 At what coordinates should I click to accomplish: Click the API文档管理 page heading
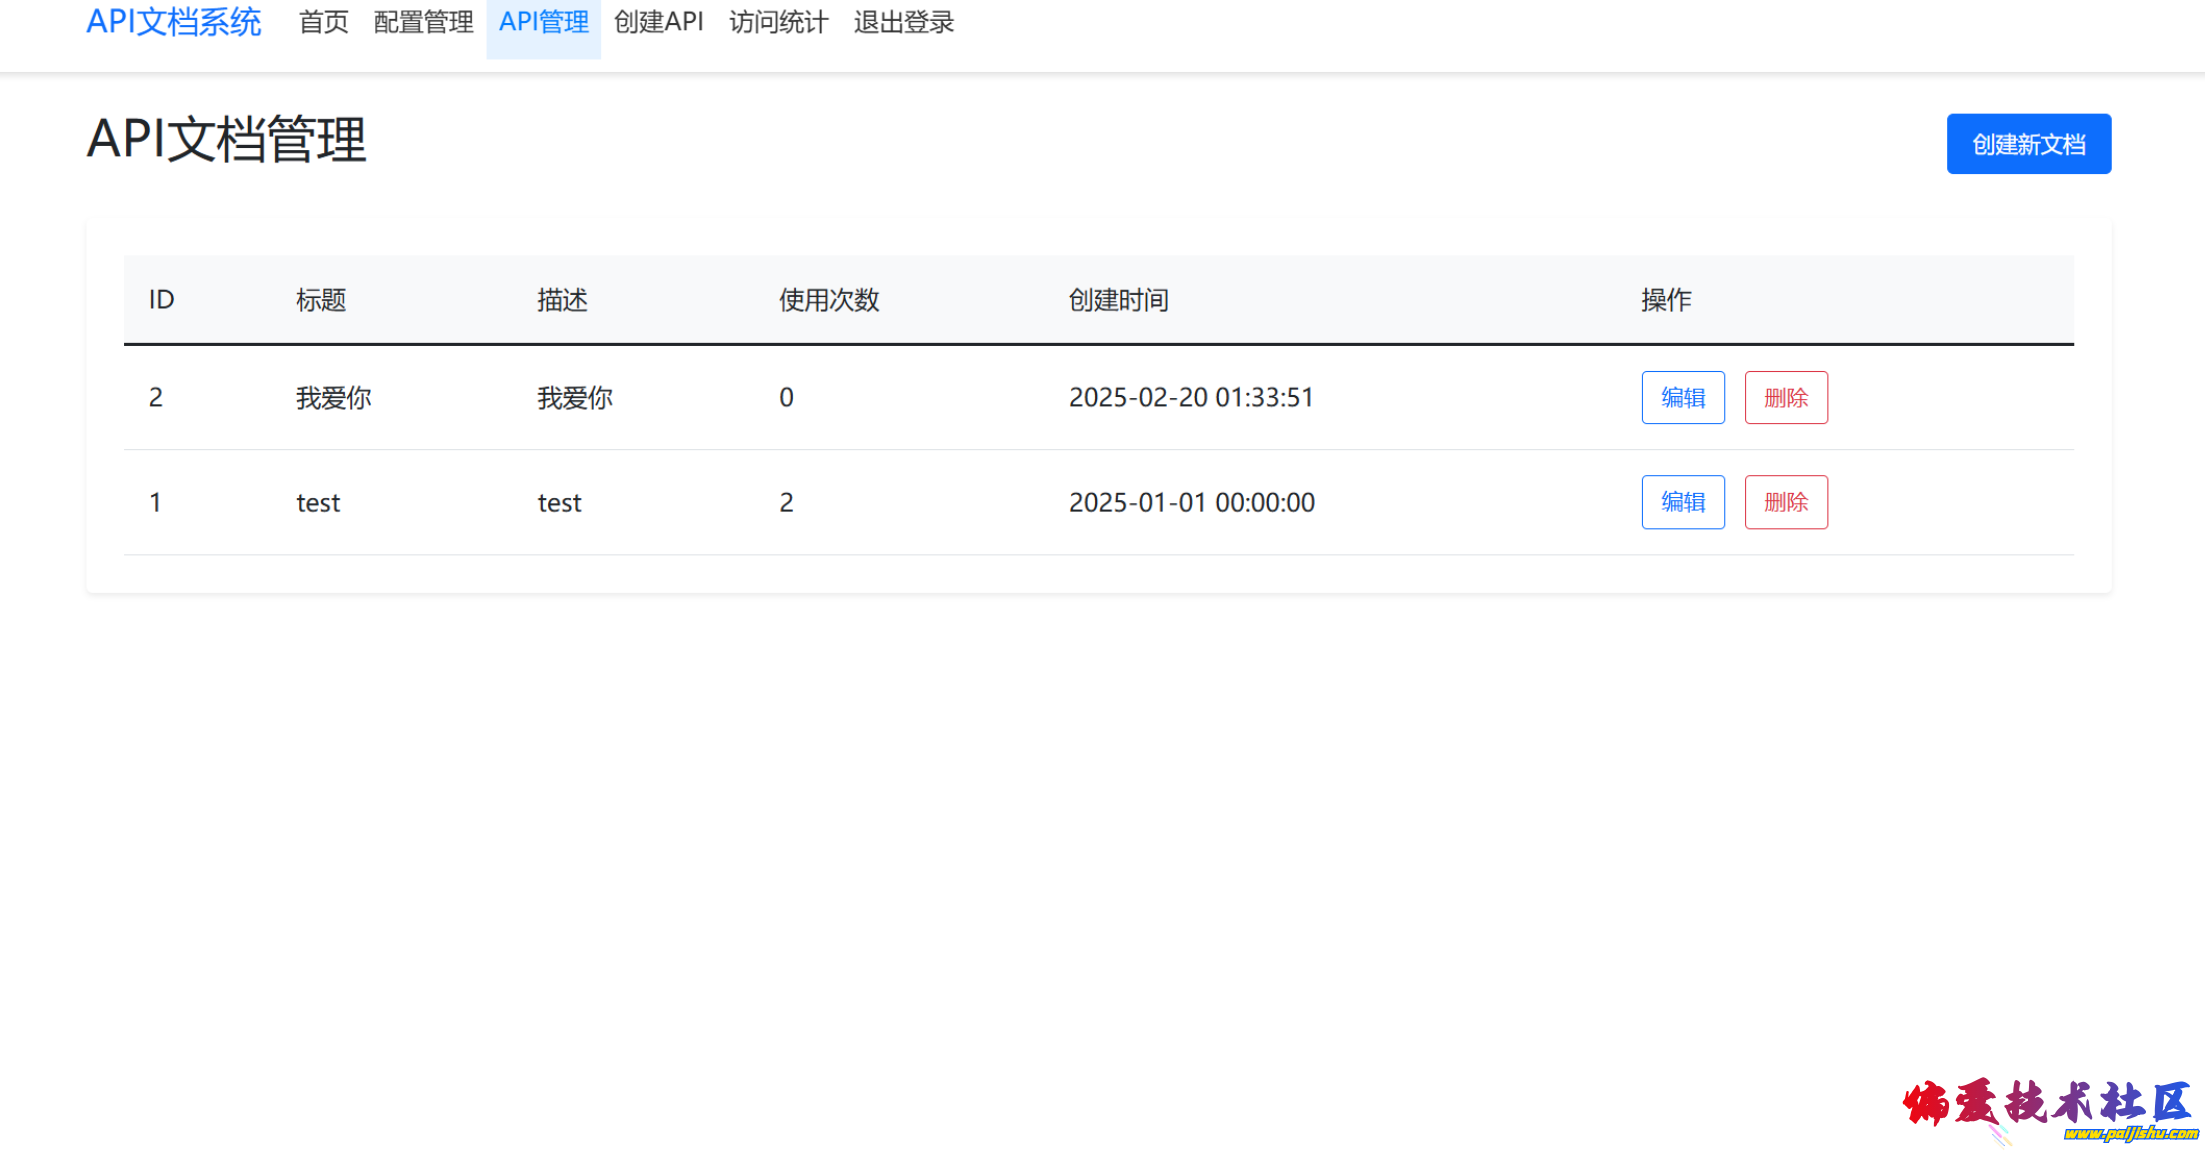click(226, 139)
